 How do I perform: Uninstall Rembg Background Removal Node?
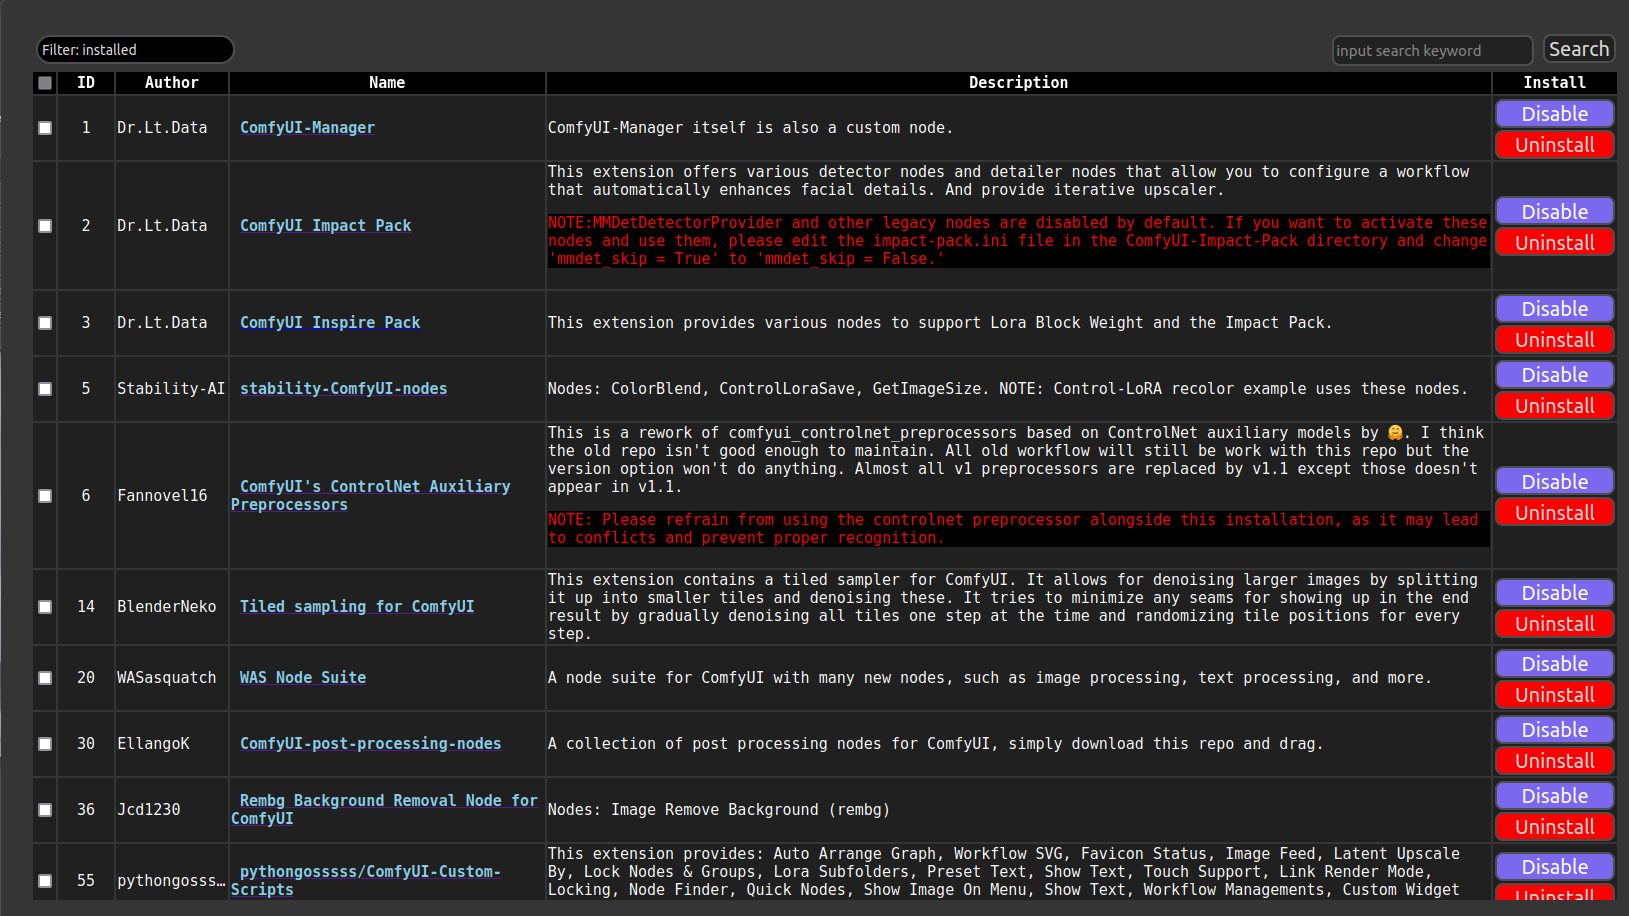point(1555,827)
